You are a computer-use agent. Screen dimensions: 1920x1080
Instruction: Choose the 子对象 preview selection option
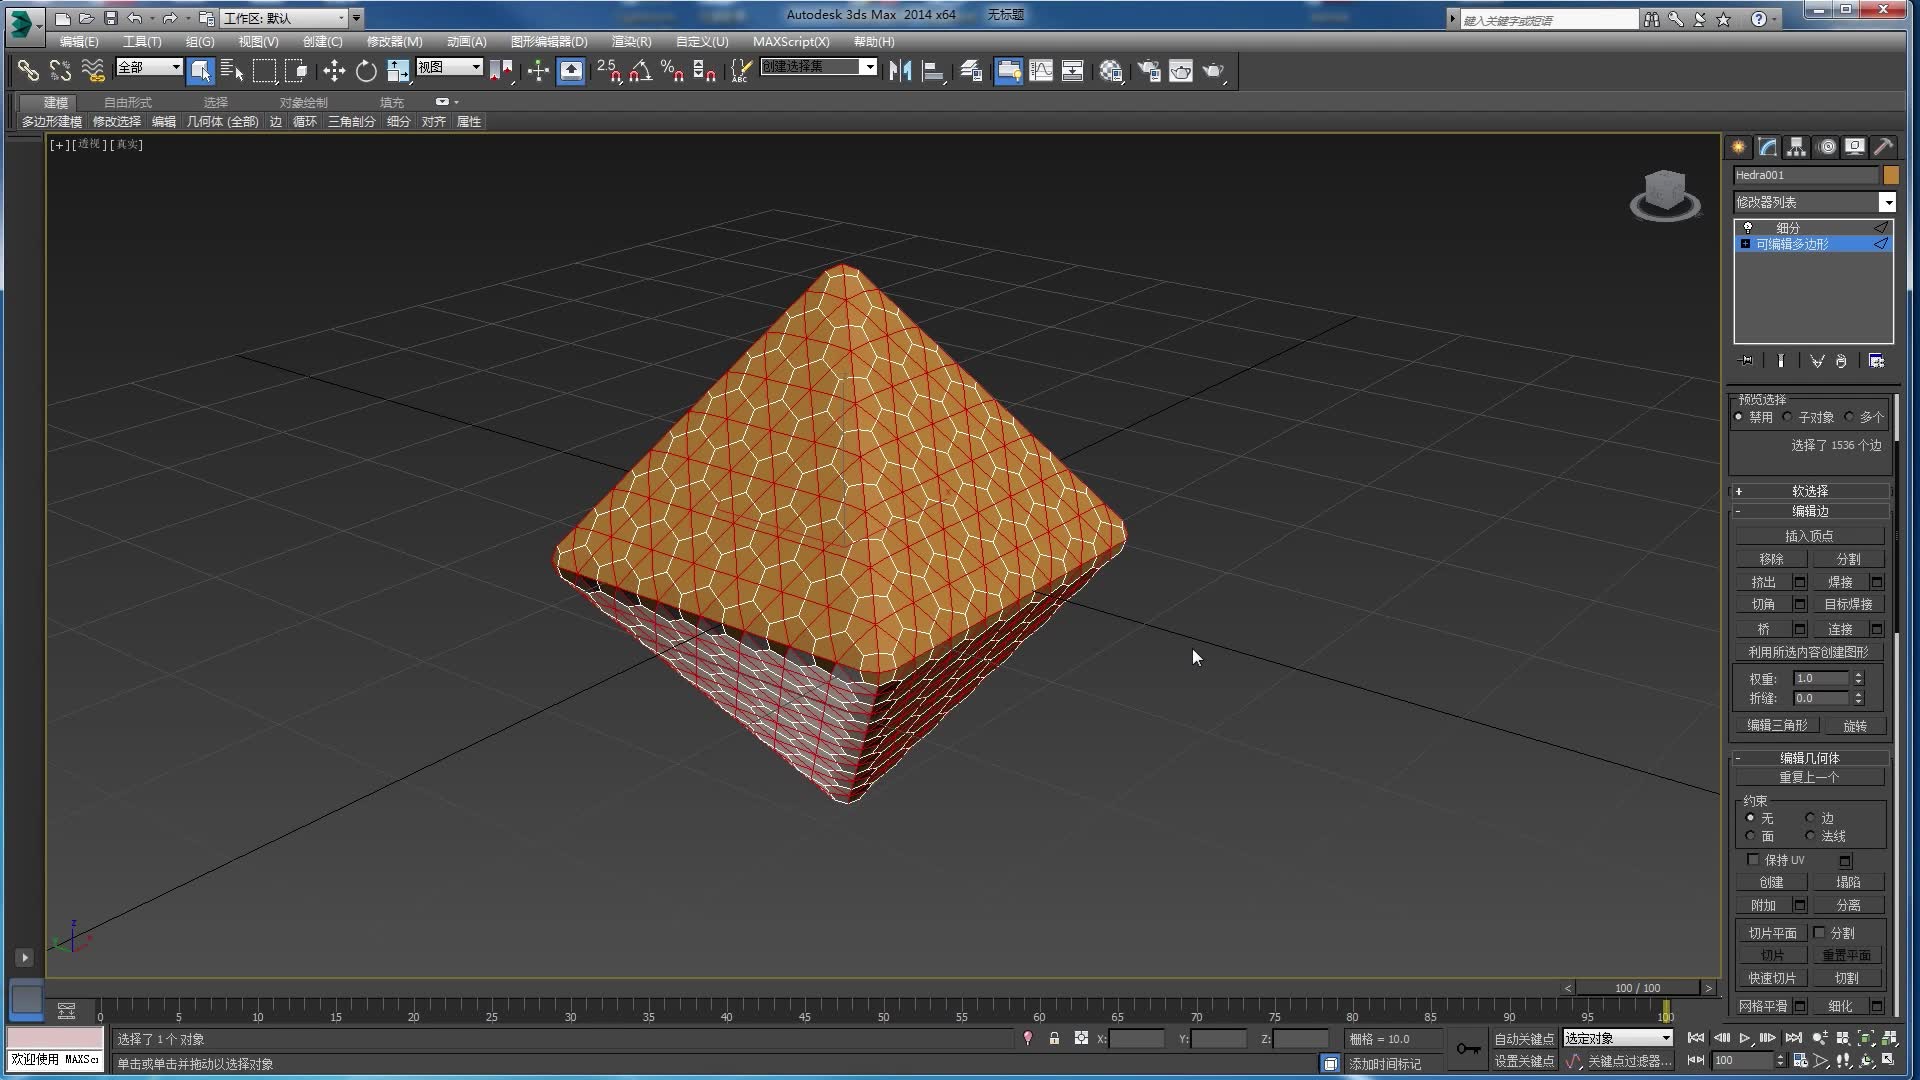point(1787,417)
